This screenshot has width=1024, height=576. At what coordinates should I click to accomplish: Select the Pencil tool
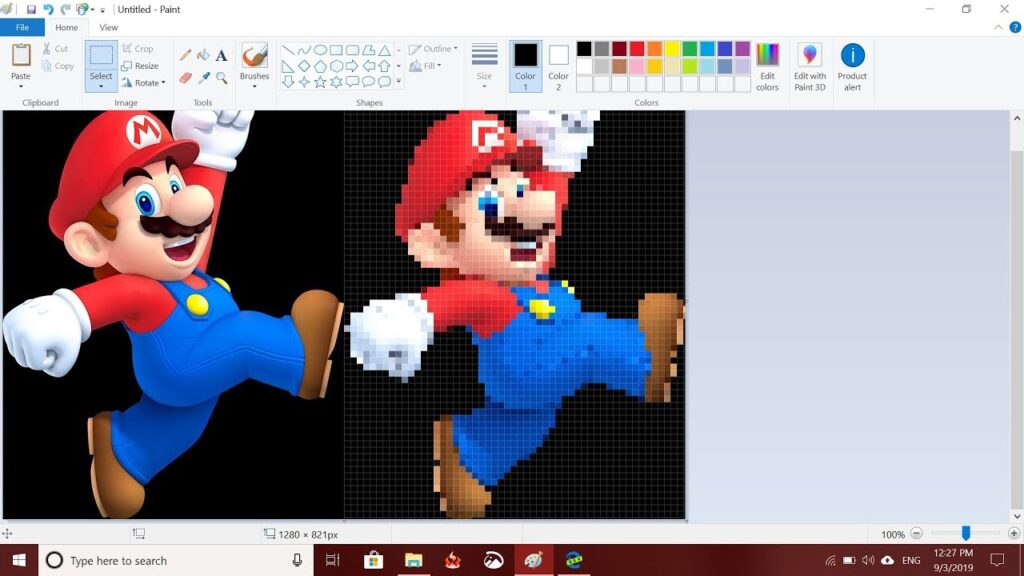[185, 56]
